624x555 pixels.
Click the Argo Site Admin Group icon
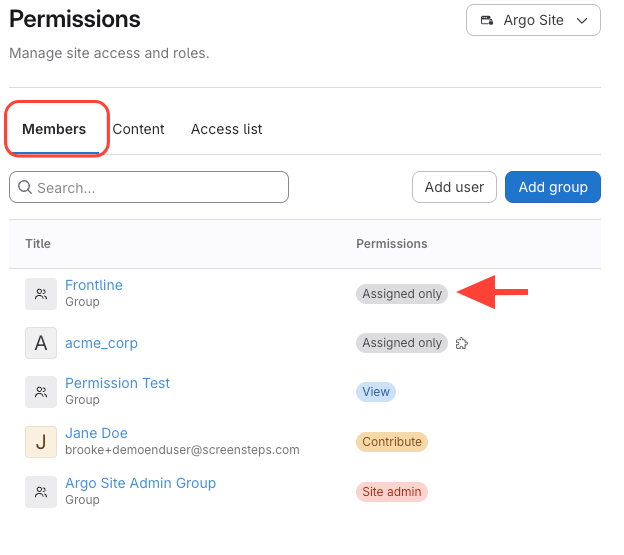coord(41,491)
